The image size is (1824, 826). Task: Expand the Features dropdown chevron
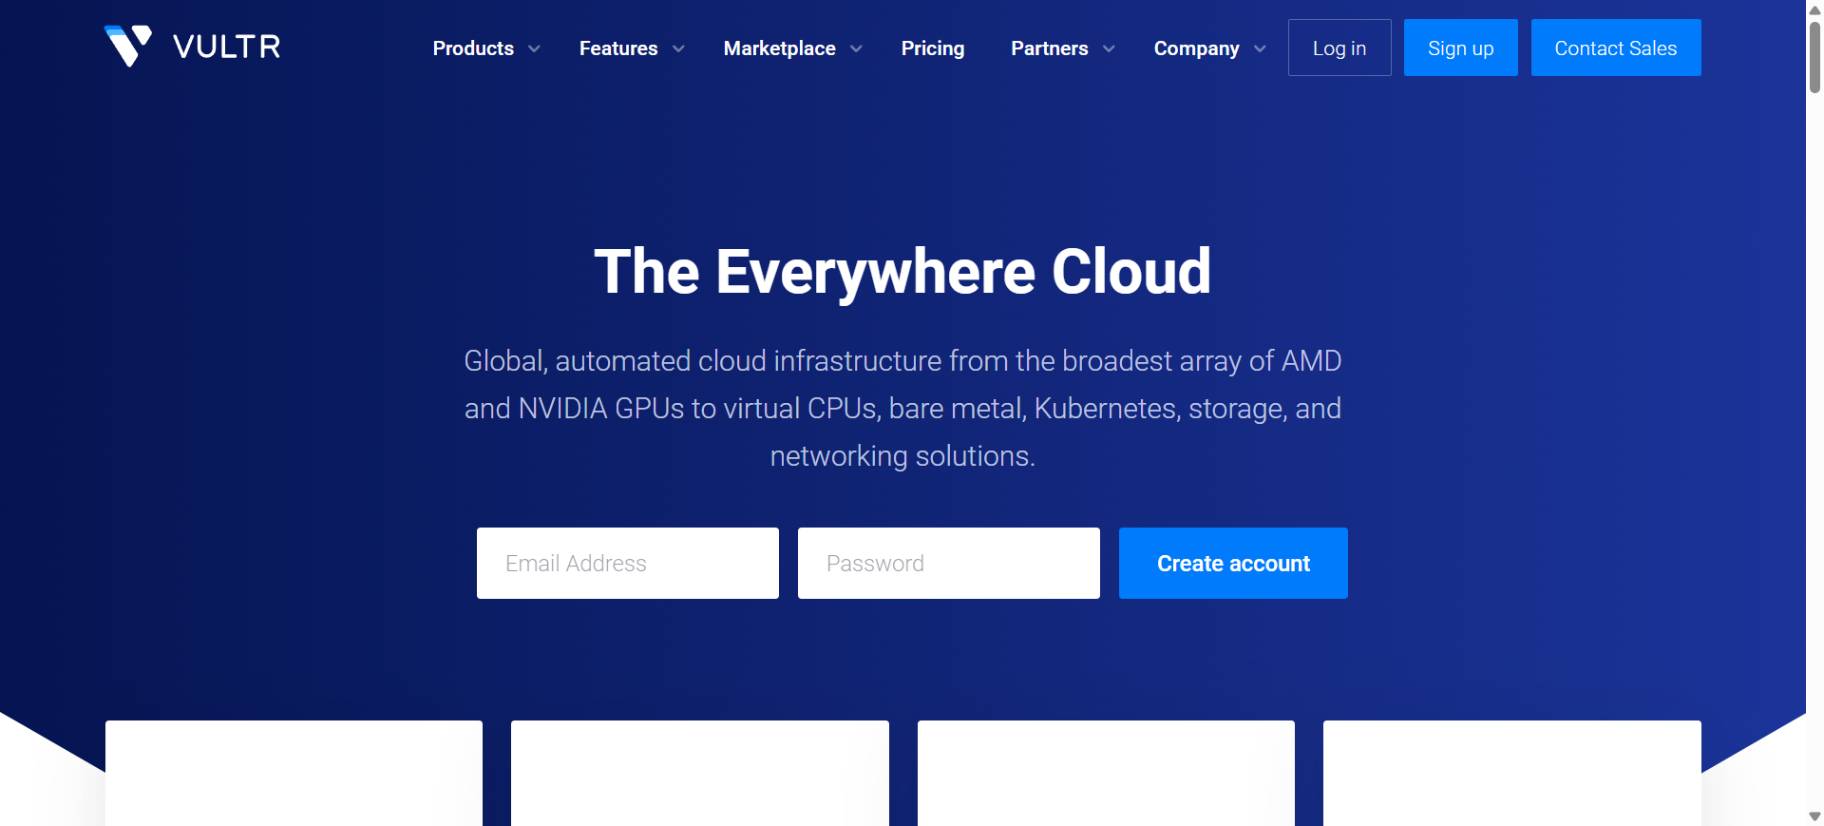pyautogui.click(x=678, y=49)
